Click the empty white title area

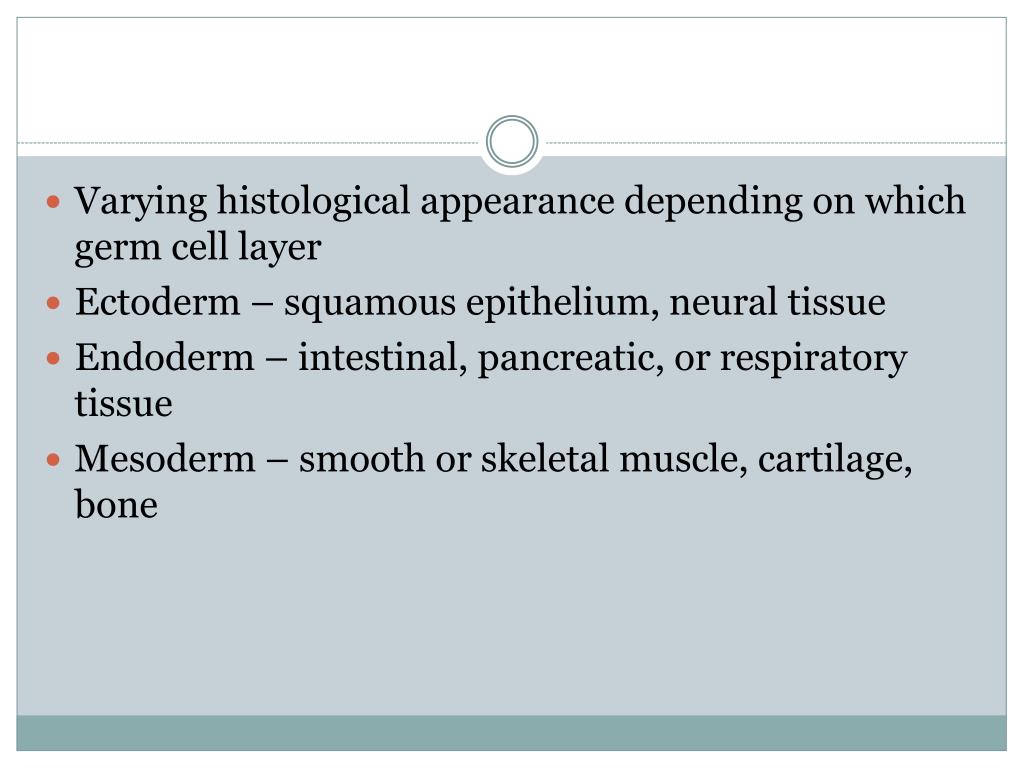pyautogui.click(x=511, y=72)
